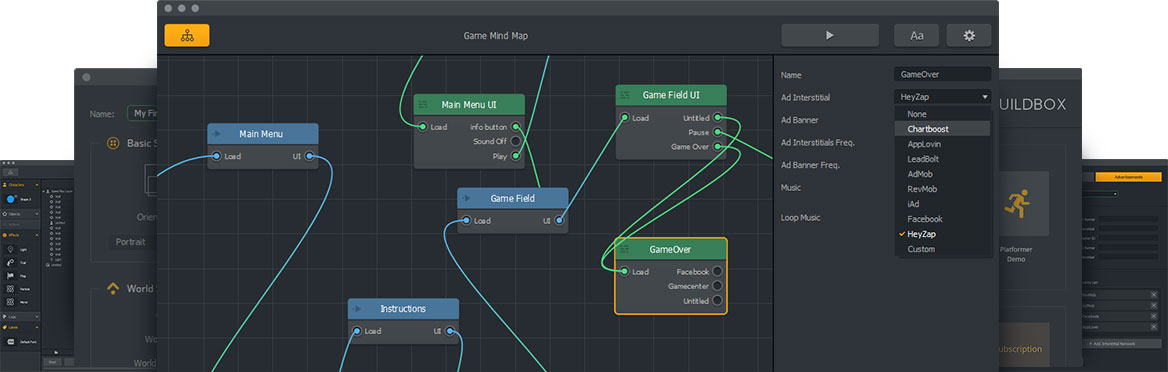Click the GameOver name input field
Image resolution: width=1168 pixels, height=372 pixels.
coord(942,75)
